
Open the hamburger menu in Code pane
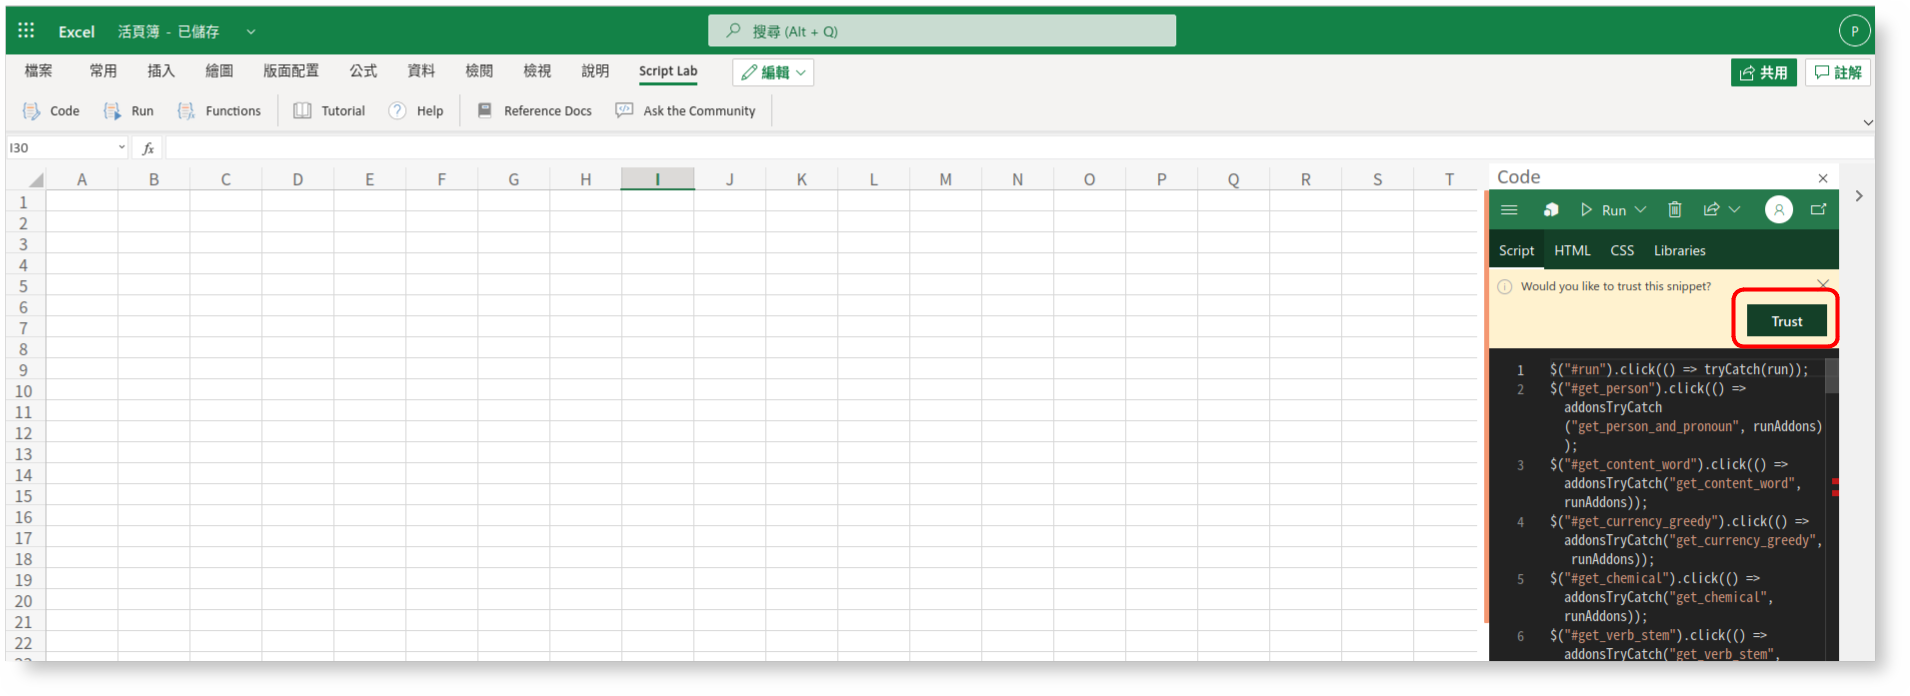(1510, 210)
